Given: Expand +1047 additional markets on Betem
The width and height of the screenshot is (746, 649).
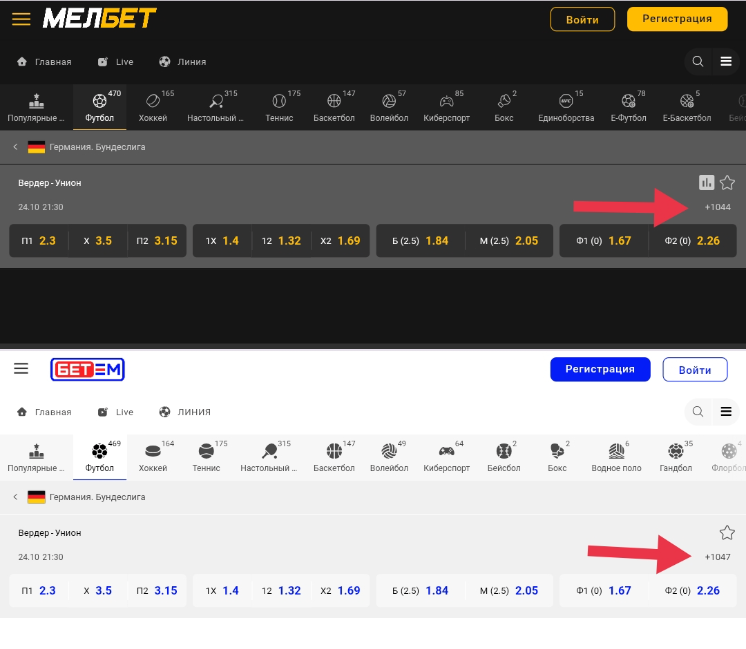Looking at the screenshot, I should 717,557.
